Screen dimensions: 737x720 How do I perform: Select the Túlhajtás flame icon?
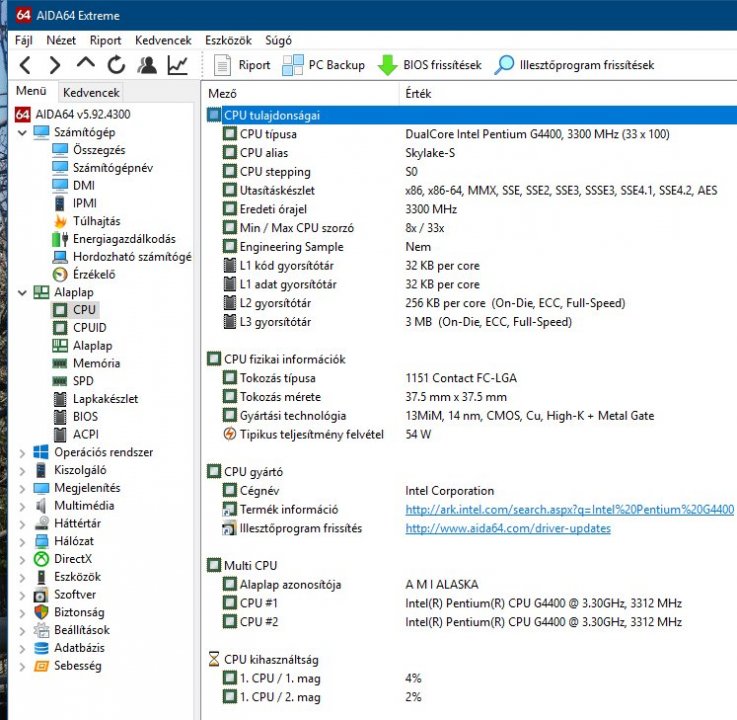pyautogui.click(x=60, y=221)
